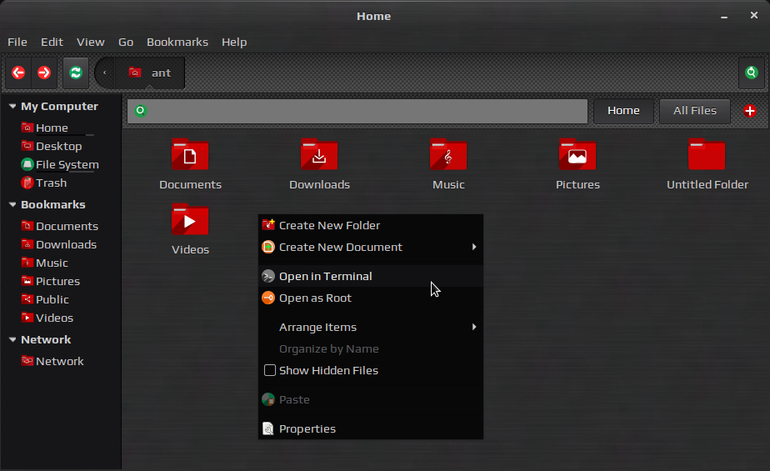This screenshot has height=471, width=770.
Task: Select the Pictures folder icon
Action: pyautogui.click(x=578, y=155)
